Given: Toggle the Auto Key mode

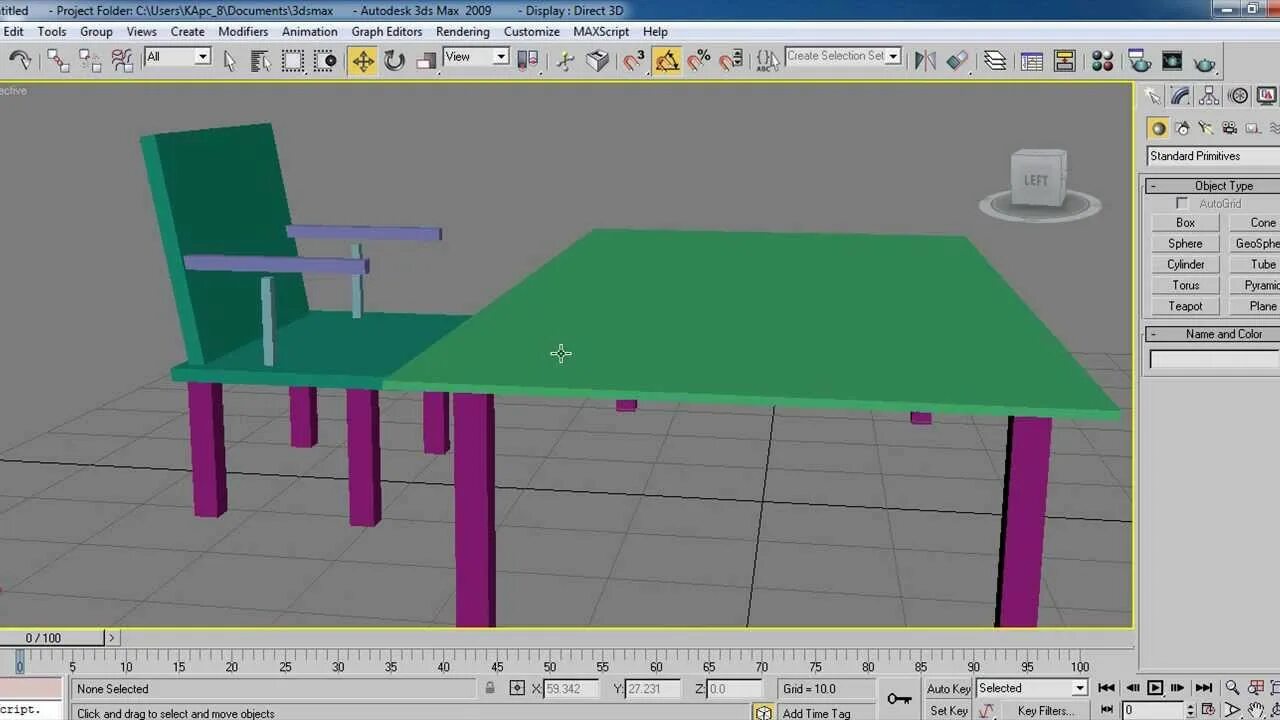Looking at the screenshot, I should (948, 688).
